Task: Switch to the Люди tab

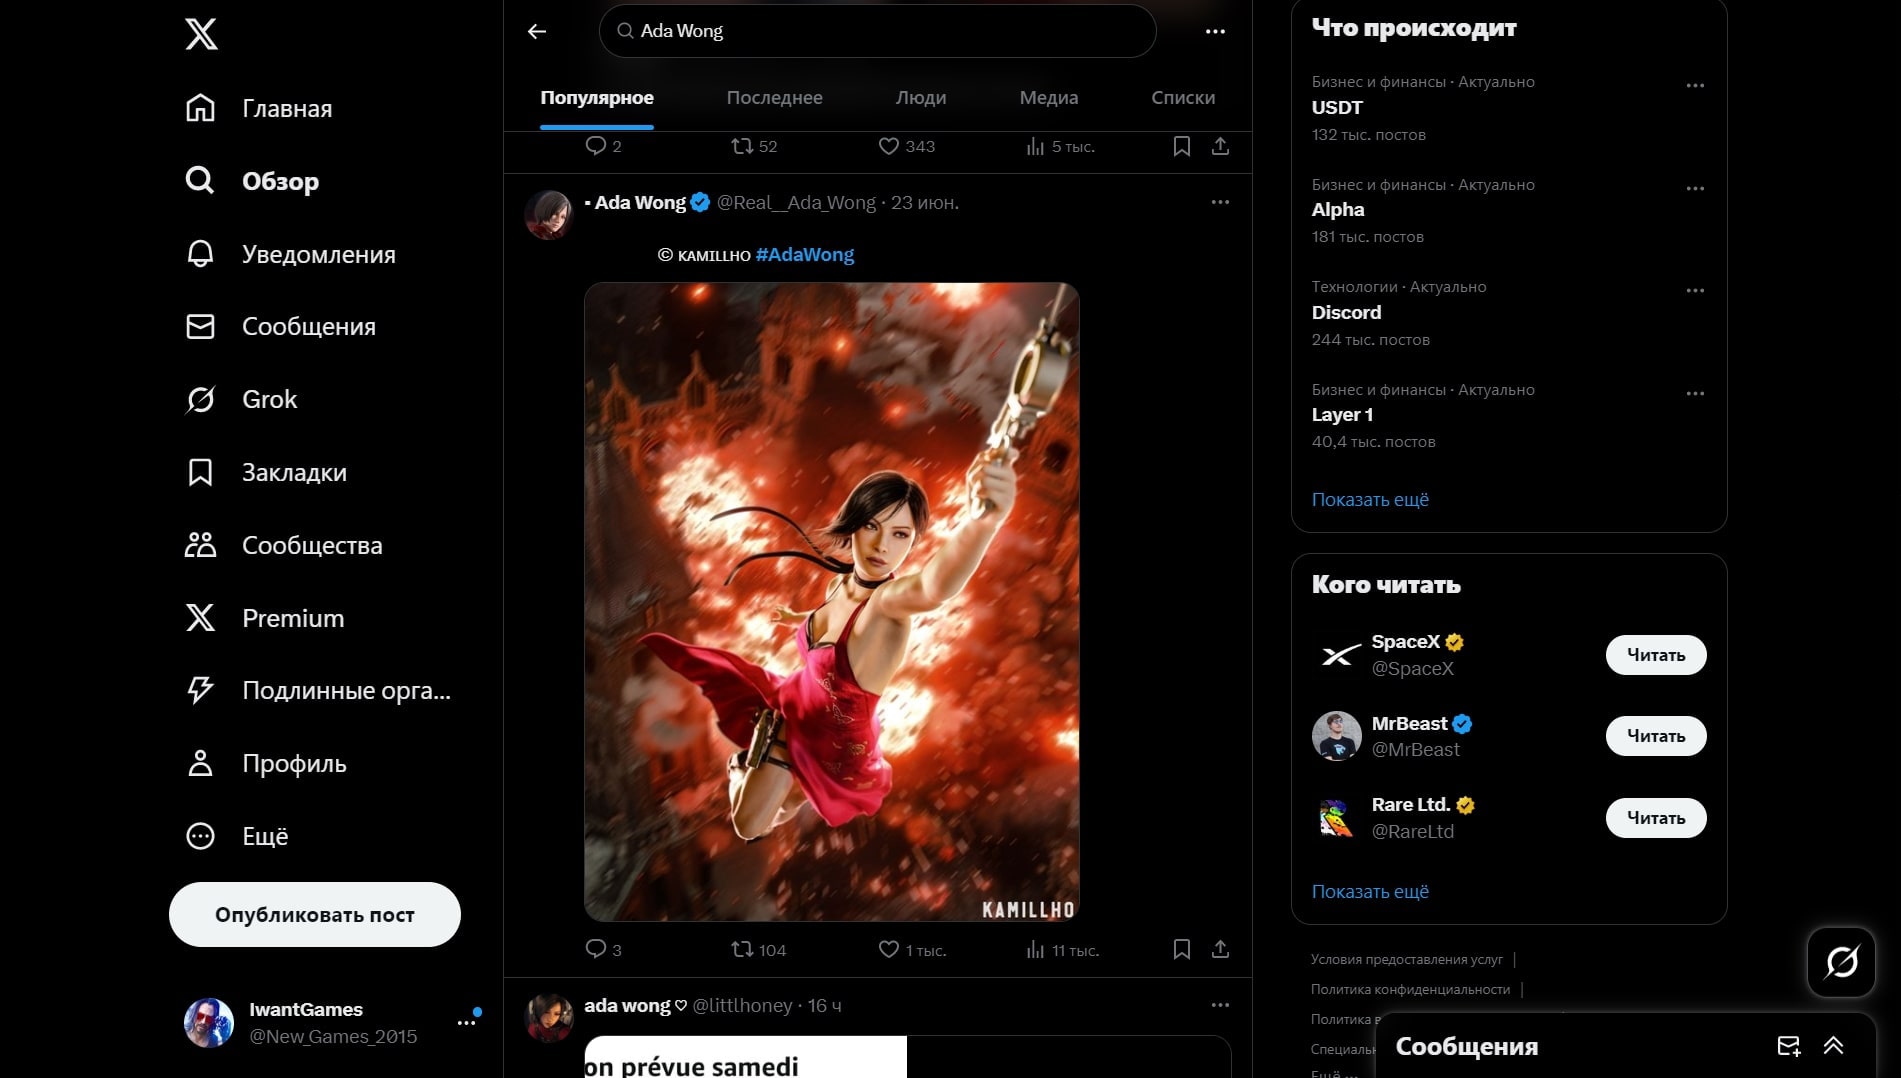Action: [x=921, y=98]
